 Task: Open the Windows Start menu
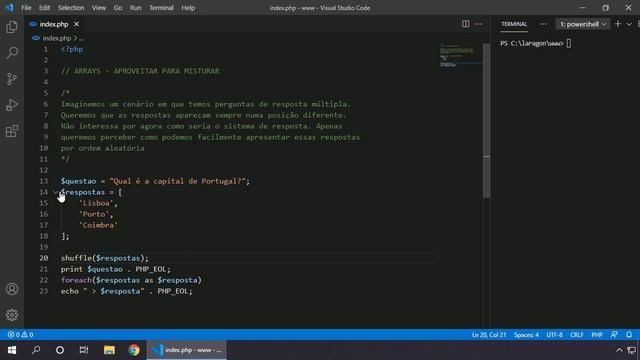12,350
